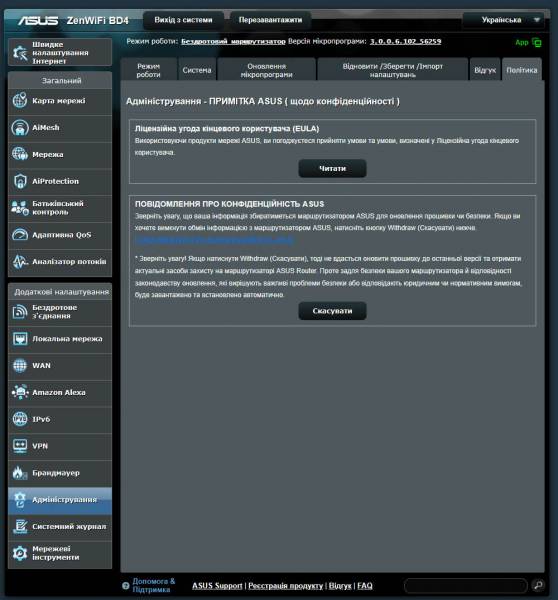Click firmware version 3.0.0.6.102_56259 link
The width and height of the screenshot is (558, 600).
click(x=405, y=41)
